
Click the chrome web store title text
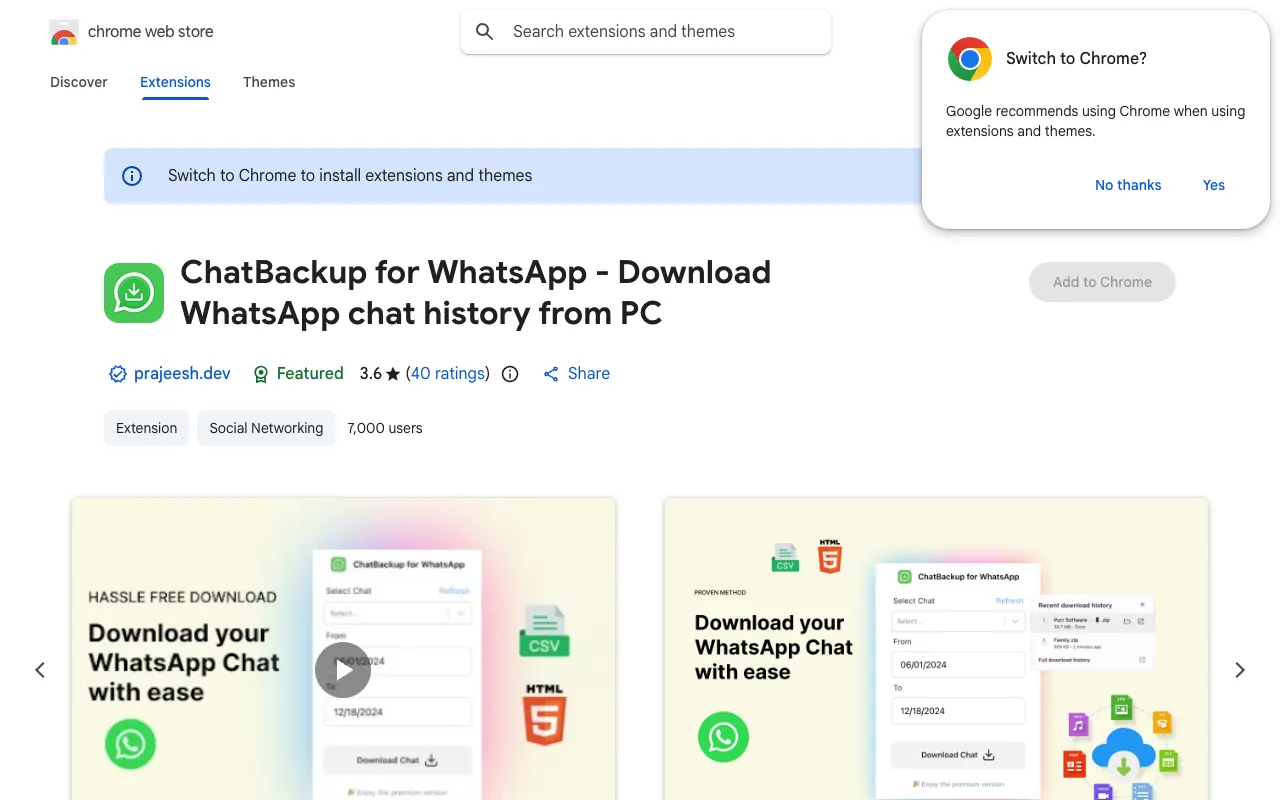point(151,32)
